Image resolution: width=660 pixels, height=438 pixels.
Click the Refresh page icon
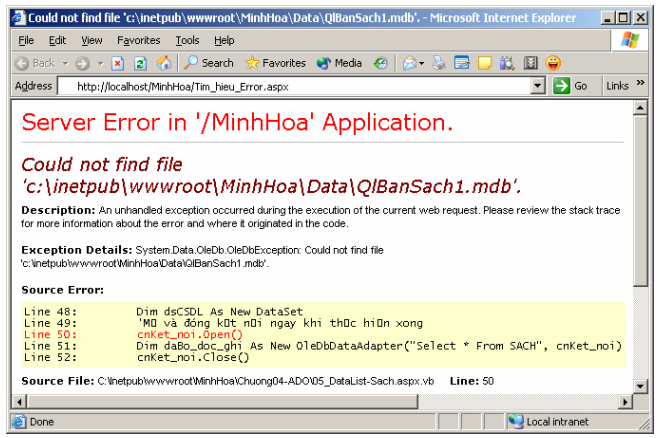pyautogui.click(x=140, y=62)
